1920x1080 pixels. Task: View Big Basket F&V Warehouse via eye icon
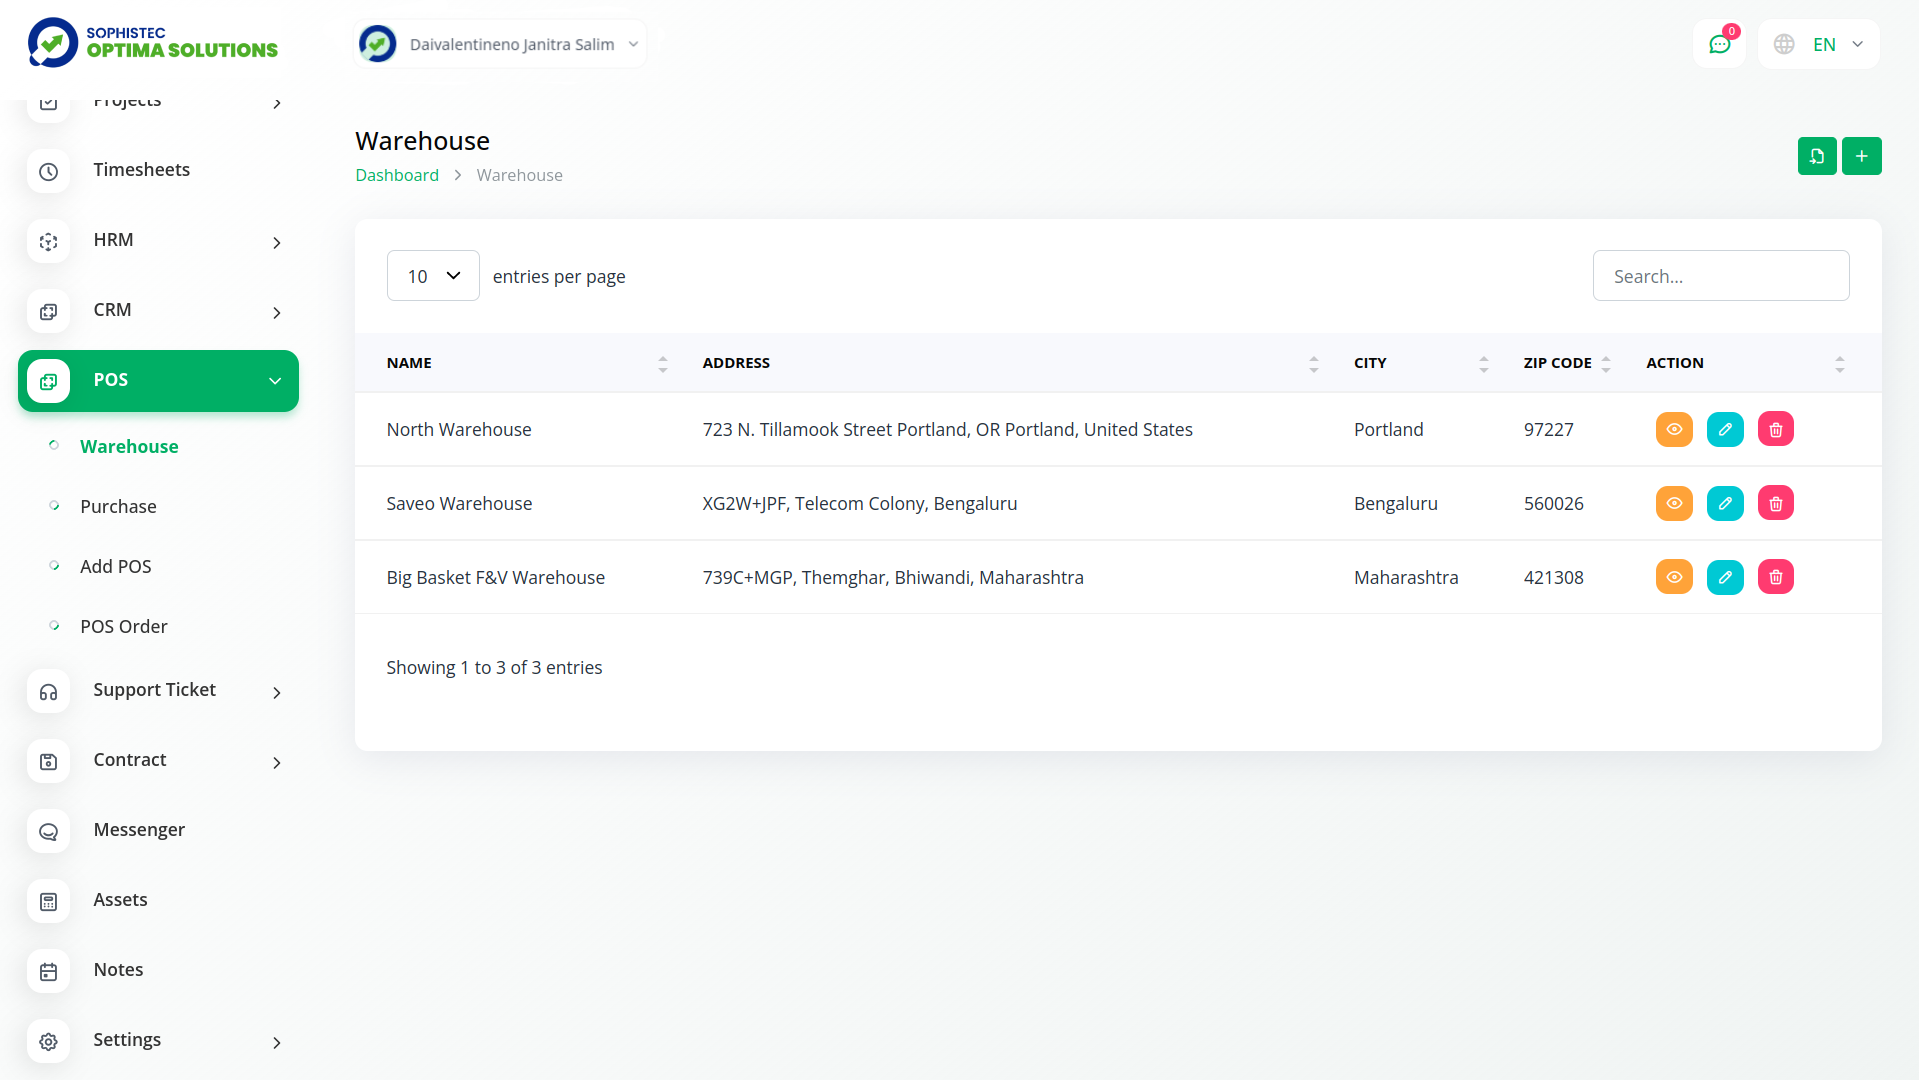click(x=1673, y=578)
